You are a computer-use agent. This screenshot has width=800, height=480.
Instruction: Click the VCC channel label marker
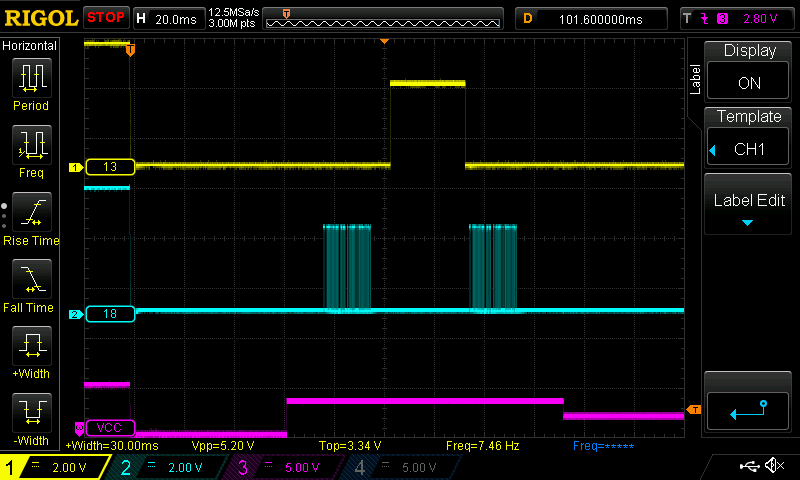point(108,427)
